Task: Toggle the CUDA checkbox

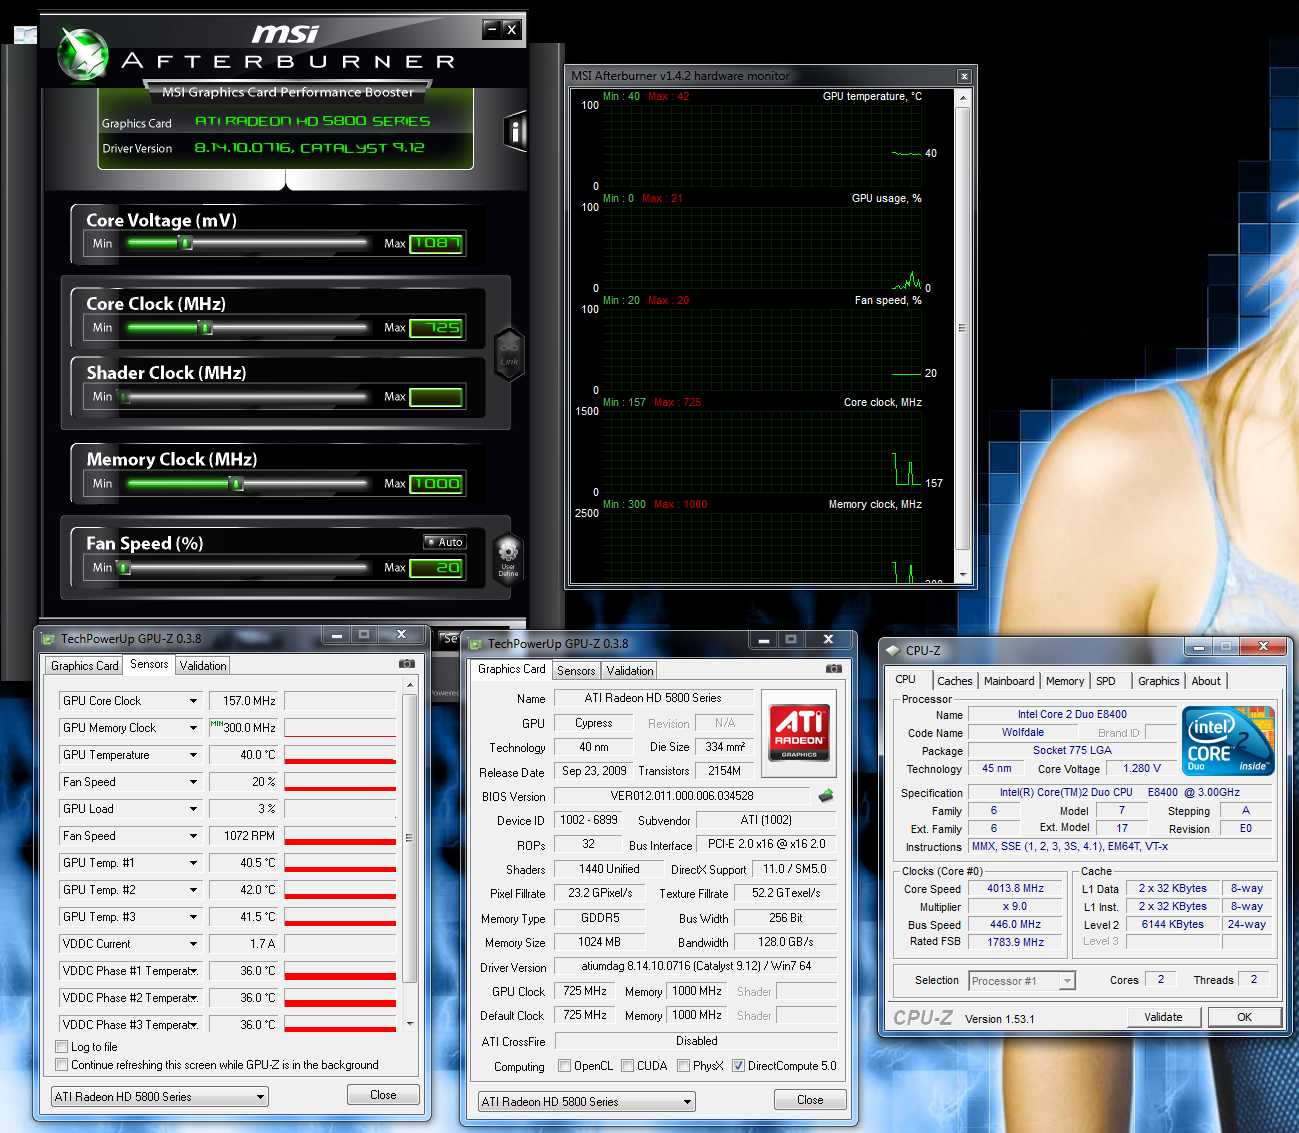Action: click(x=627, y=1065)
